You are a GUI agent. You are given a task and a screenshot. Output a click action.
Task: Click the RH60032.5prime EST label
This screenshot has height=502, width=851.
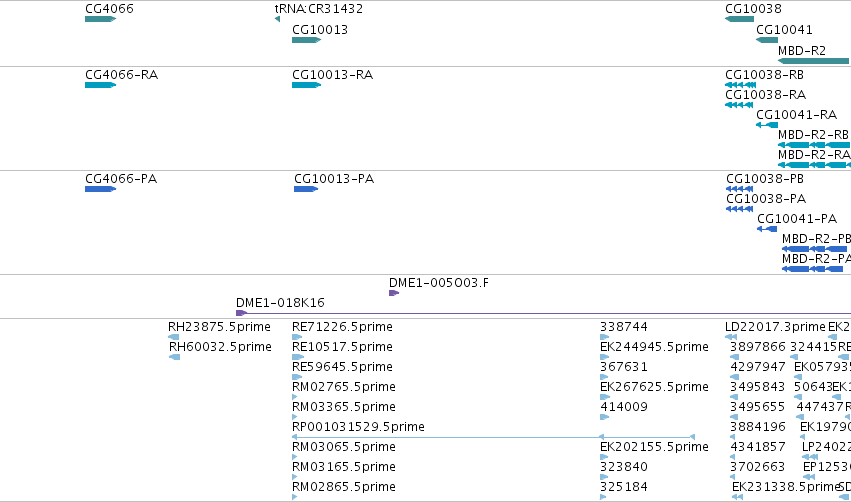point(220,347)
